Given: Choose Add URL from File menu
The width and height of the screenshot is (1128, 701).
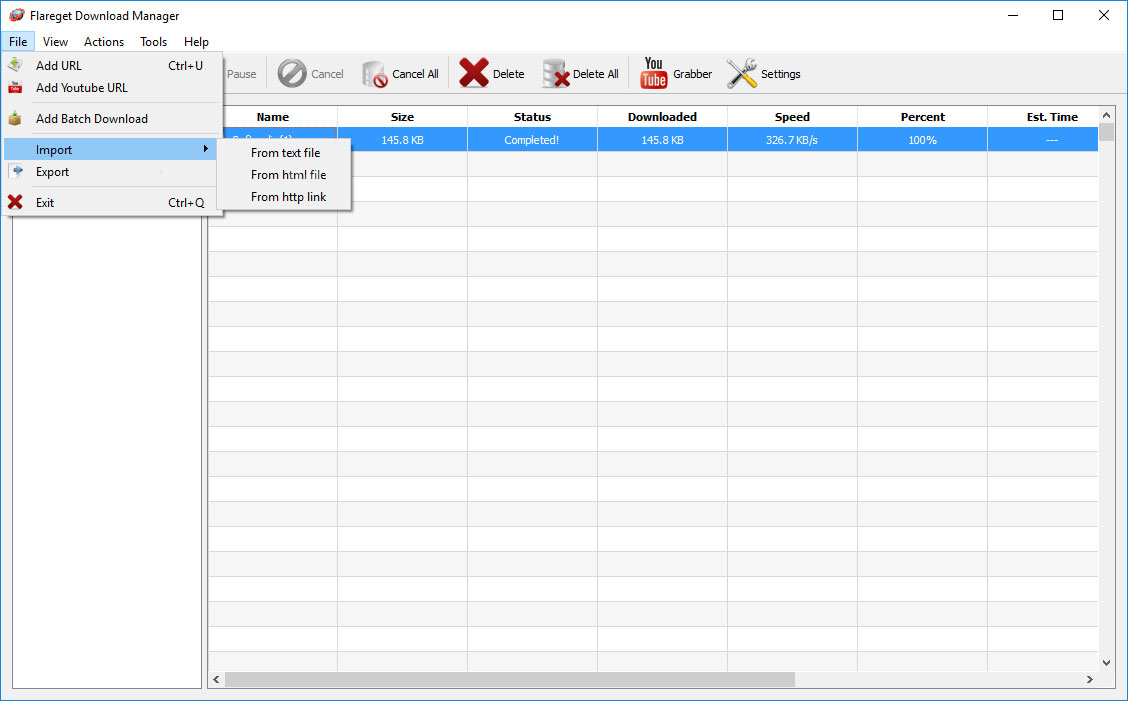Looking at the screenshot, I should [111, 65].
